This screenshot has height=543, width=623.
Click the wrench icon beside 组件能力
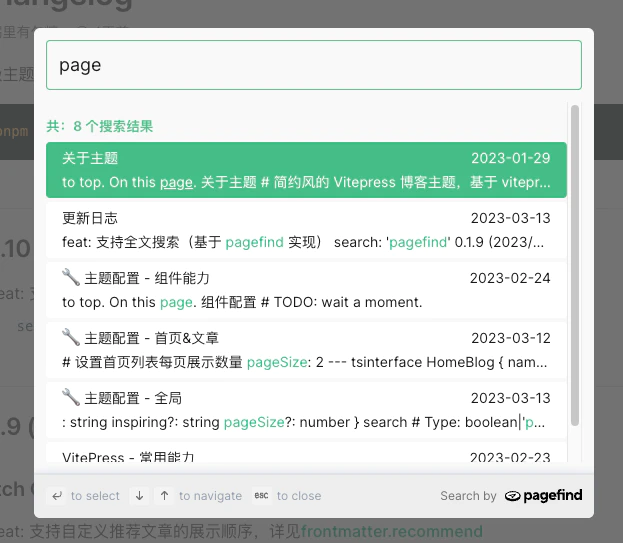(70, 277)
